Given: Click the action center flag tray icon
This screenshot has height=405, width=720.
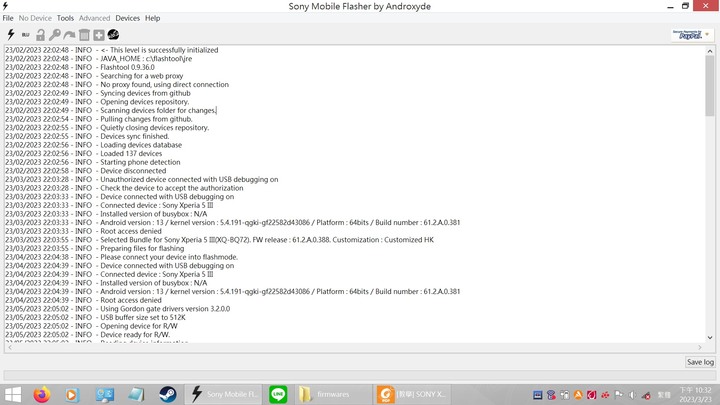Looking at the screenshot, I should 619,395.
